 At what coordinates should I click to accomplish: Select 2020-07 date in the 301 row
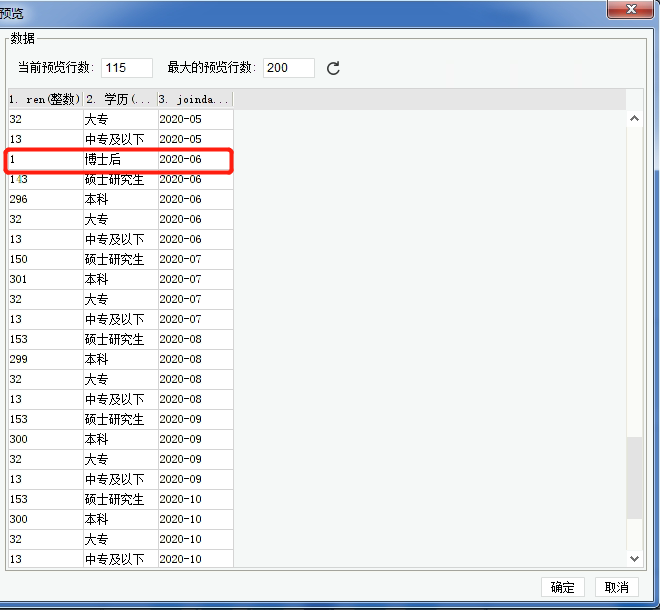196,279
